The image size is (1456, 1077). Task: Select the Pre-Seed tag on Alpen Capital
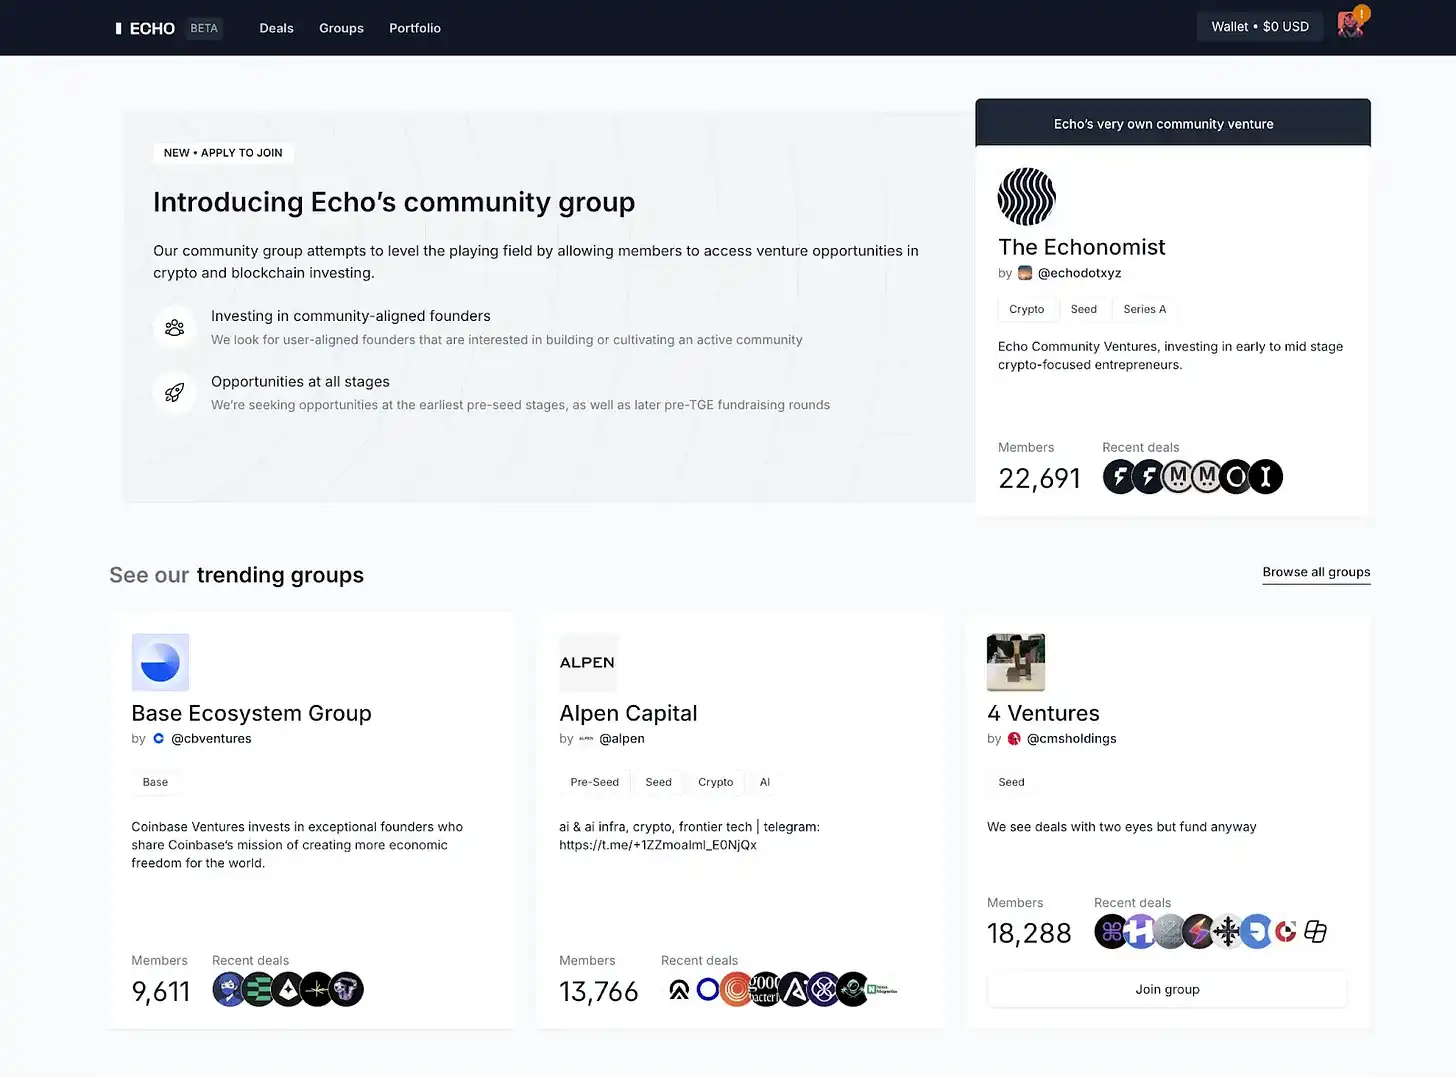[x=594, y=782]
